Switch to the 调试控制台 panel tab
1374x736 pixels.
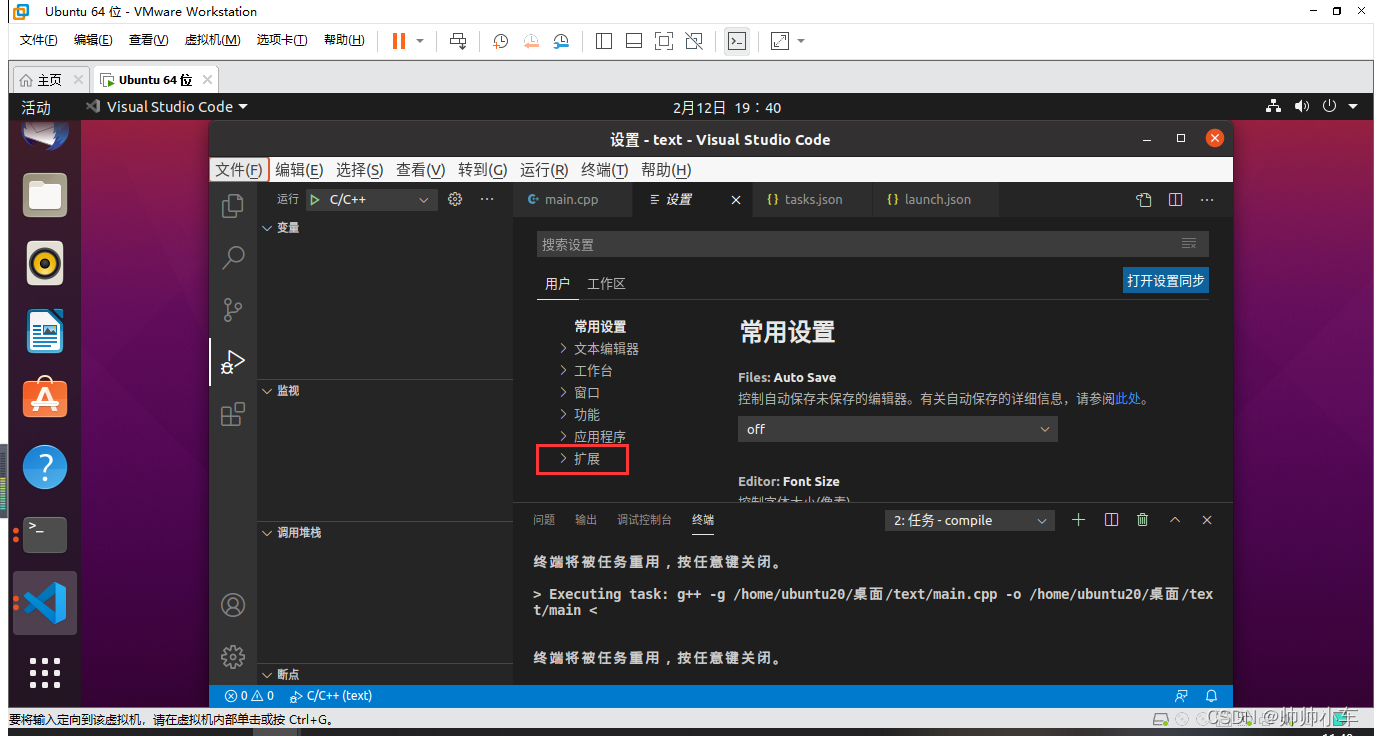pos(644,520)
